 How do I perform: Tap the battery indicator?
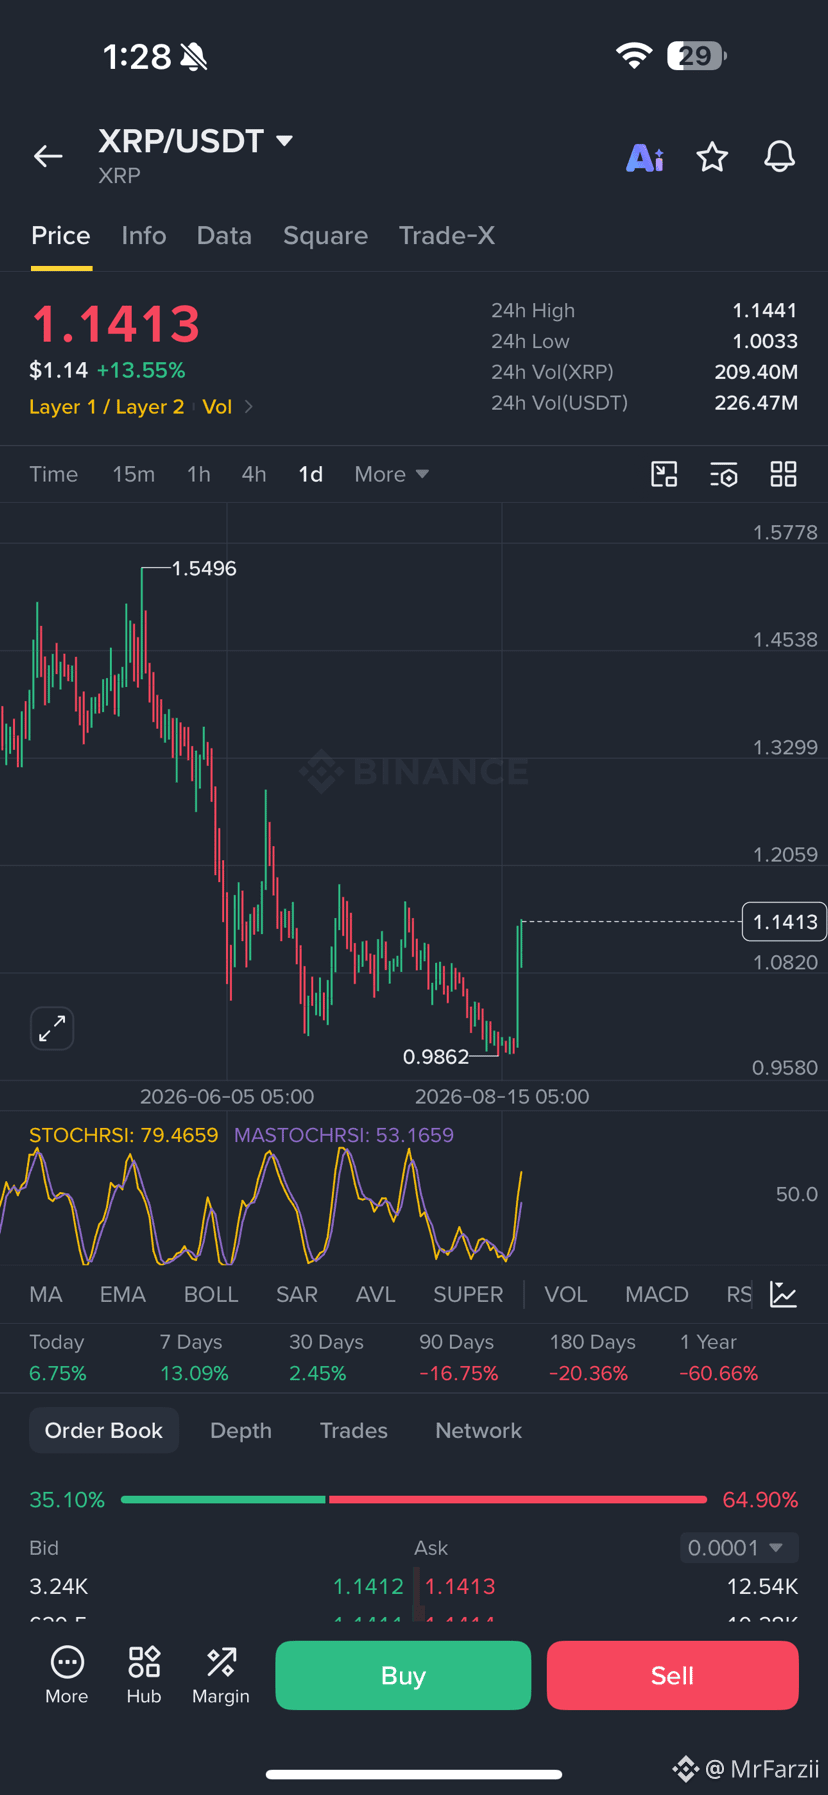(x=697, y=56)
